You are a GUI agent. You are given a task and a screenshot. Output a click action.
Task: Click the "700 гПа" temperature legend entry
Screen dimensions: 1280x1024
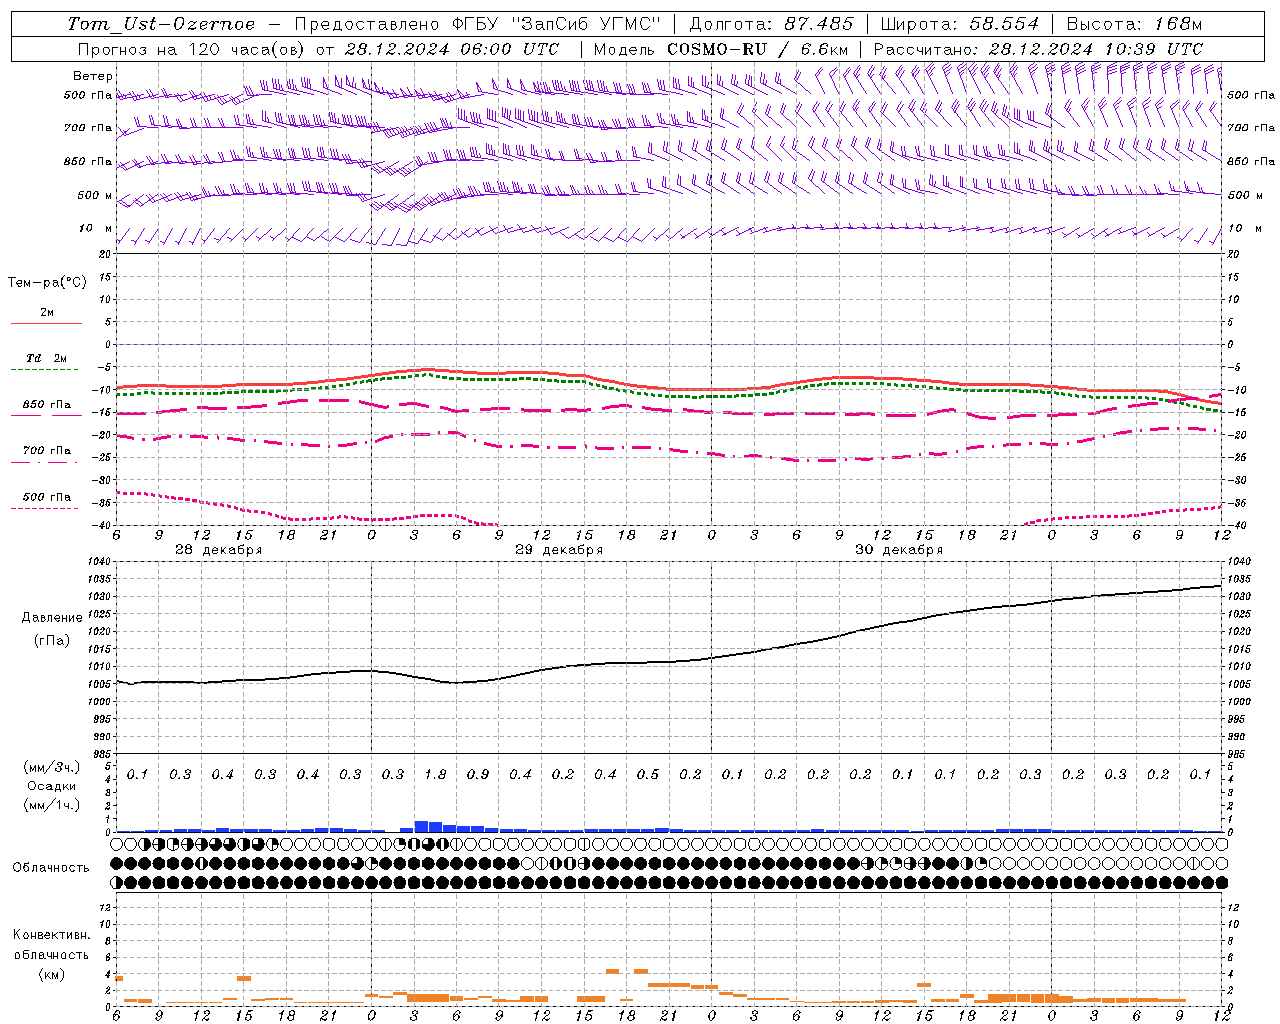(x=46, y=451)
